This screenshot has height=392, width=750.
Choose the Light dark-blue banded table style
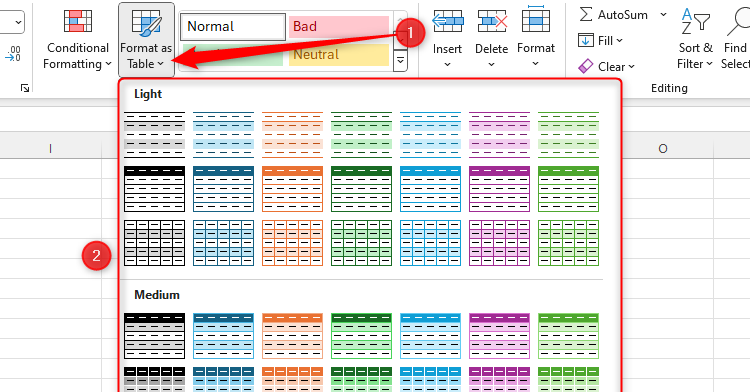coord(223,135)
